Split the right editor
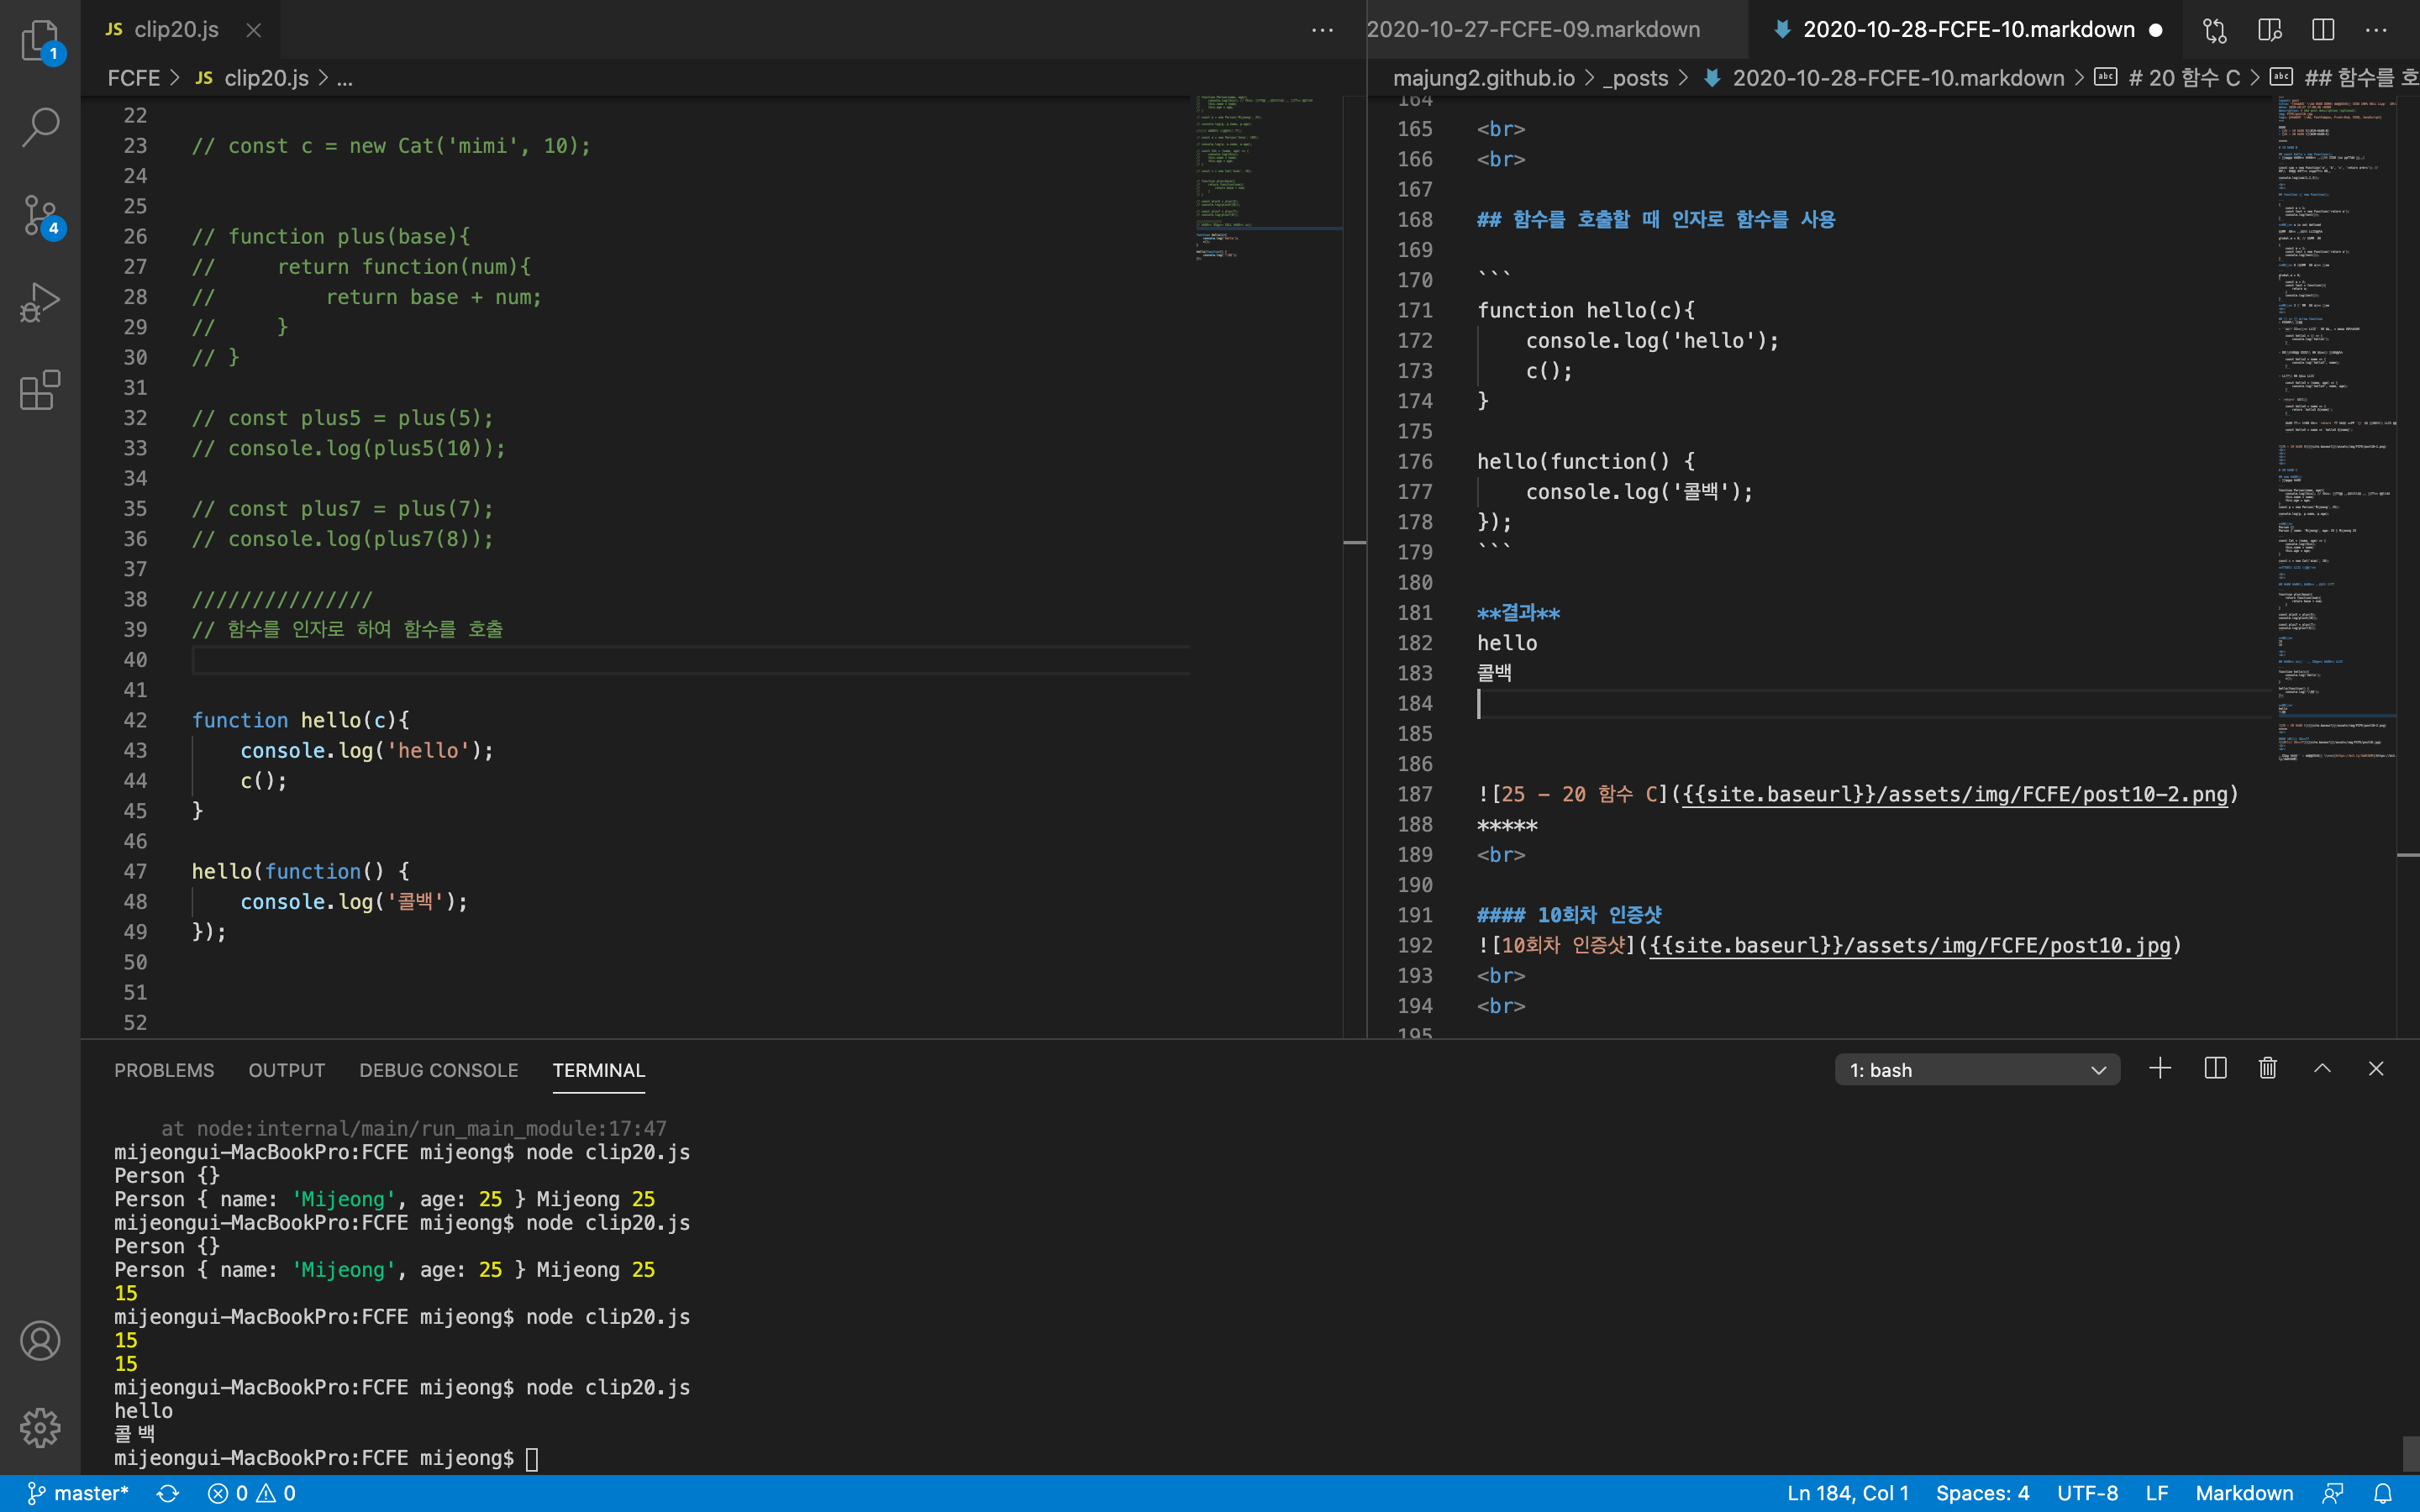Viewport: 2420px width, 1512px height. pyautogui.click(x=2323, y=30)
